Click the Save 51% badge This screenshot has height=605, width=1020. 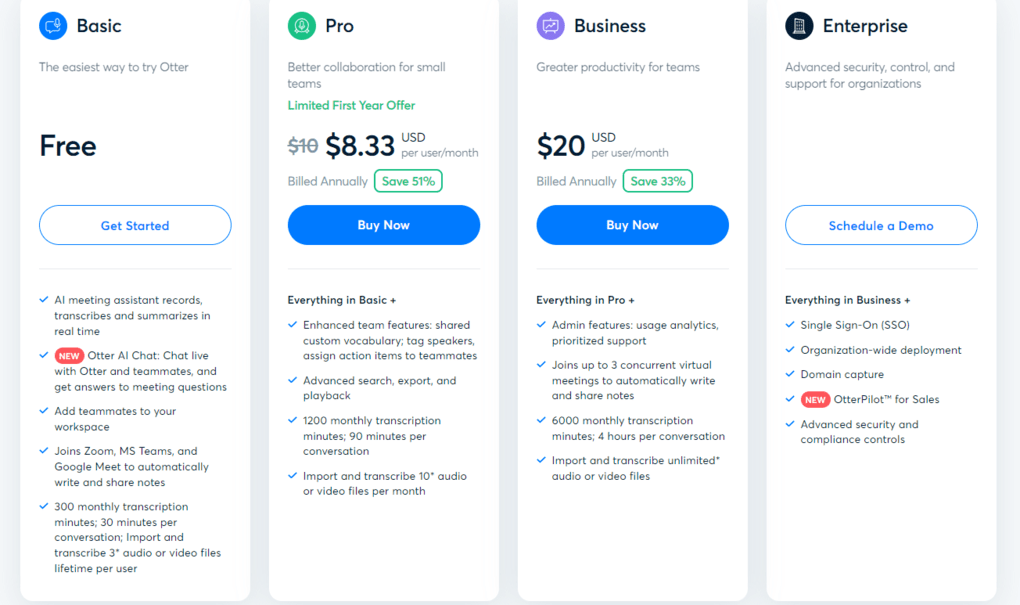tap(407, 181)
